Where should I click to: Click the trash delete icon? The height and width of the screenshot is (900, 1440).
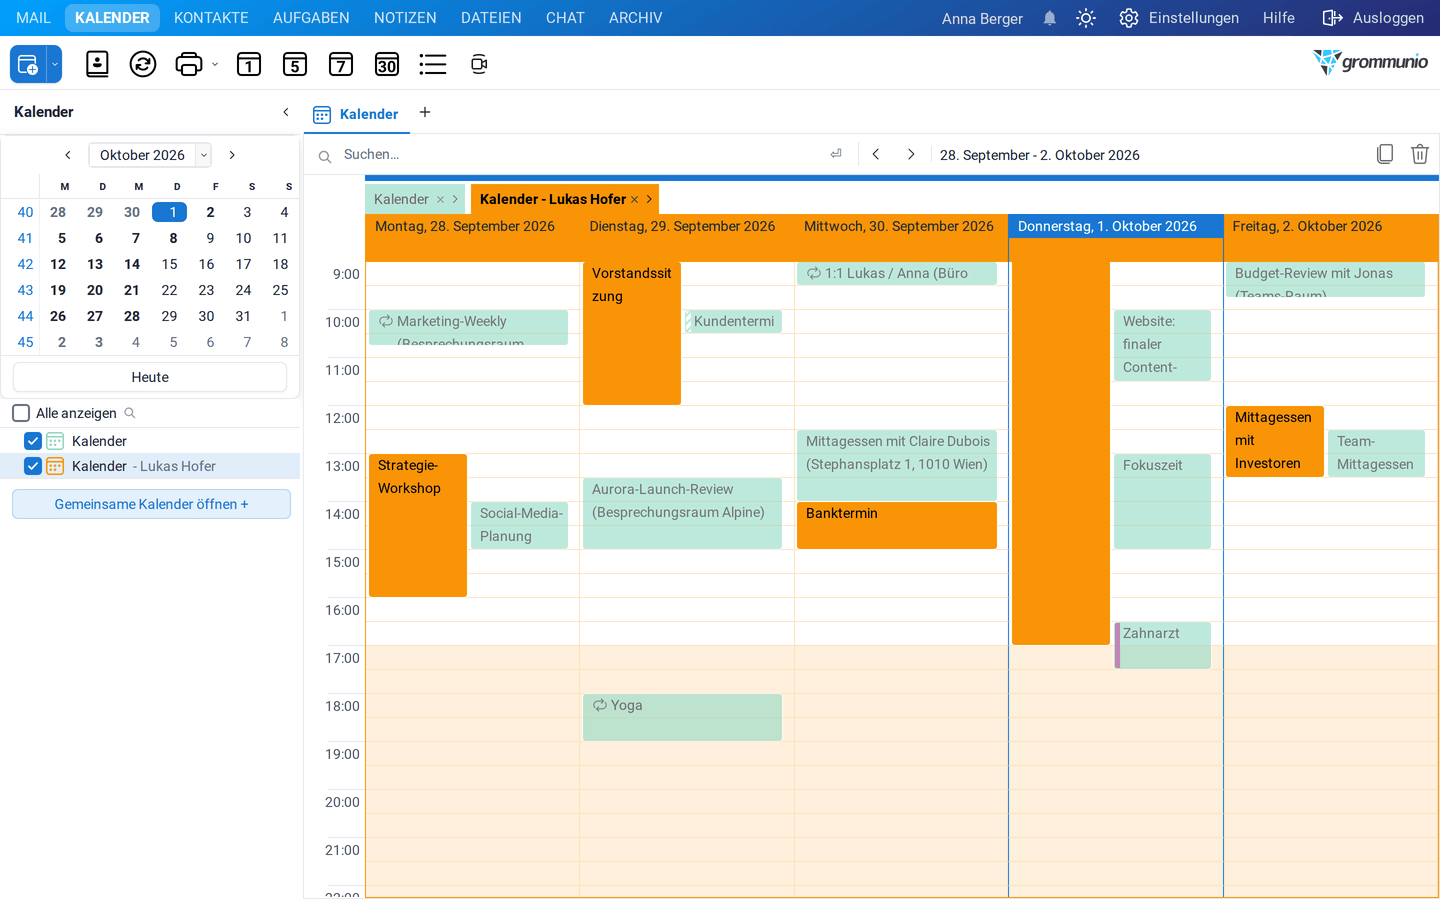[x=1420, y=154]
